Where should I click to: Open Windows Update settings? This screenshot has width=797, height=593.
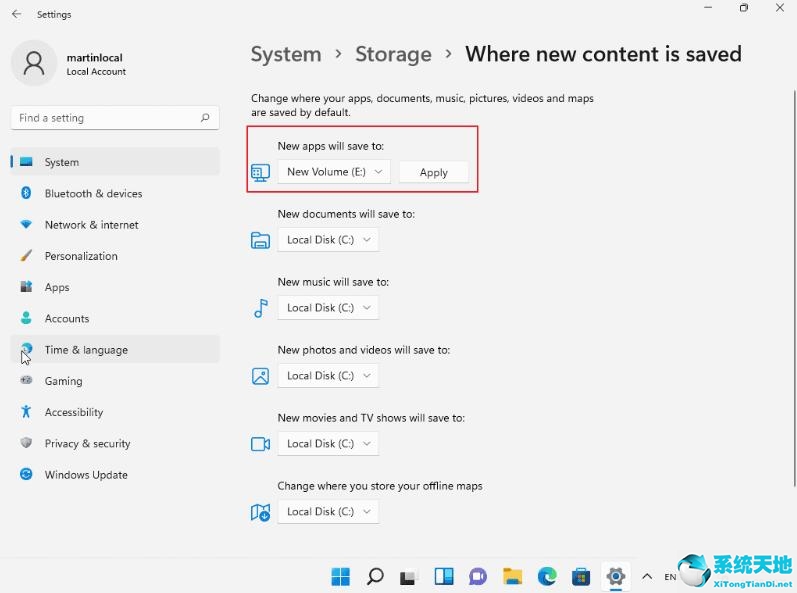[115, 475]
